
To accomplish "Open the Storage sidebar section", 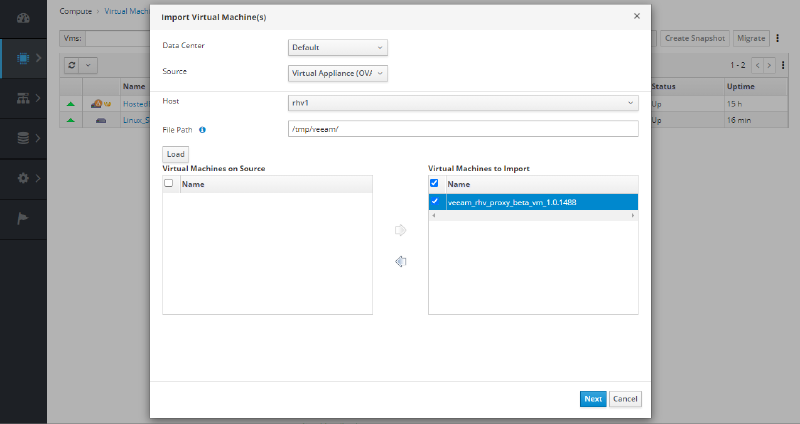I will 23,138.
